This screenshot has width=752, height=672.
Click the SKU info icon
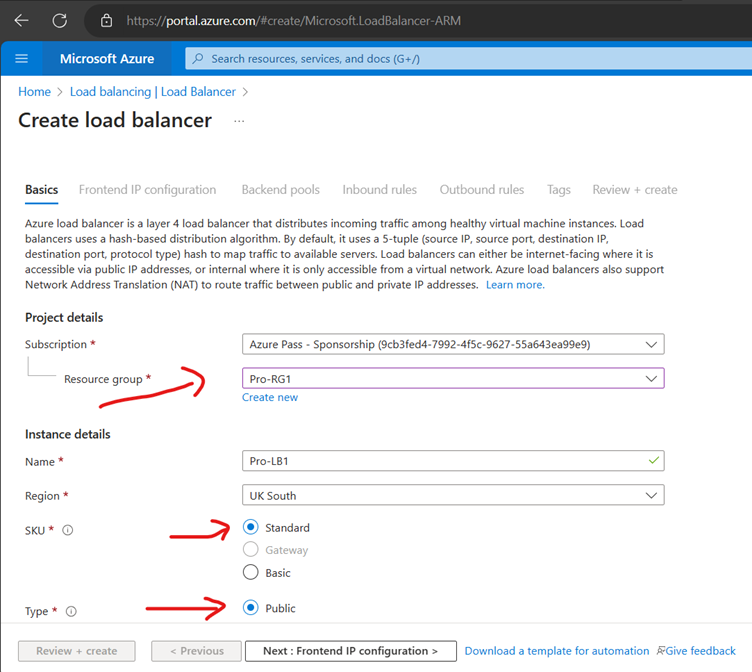68,531
